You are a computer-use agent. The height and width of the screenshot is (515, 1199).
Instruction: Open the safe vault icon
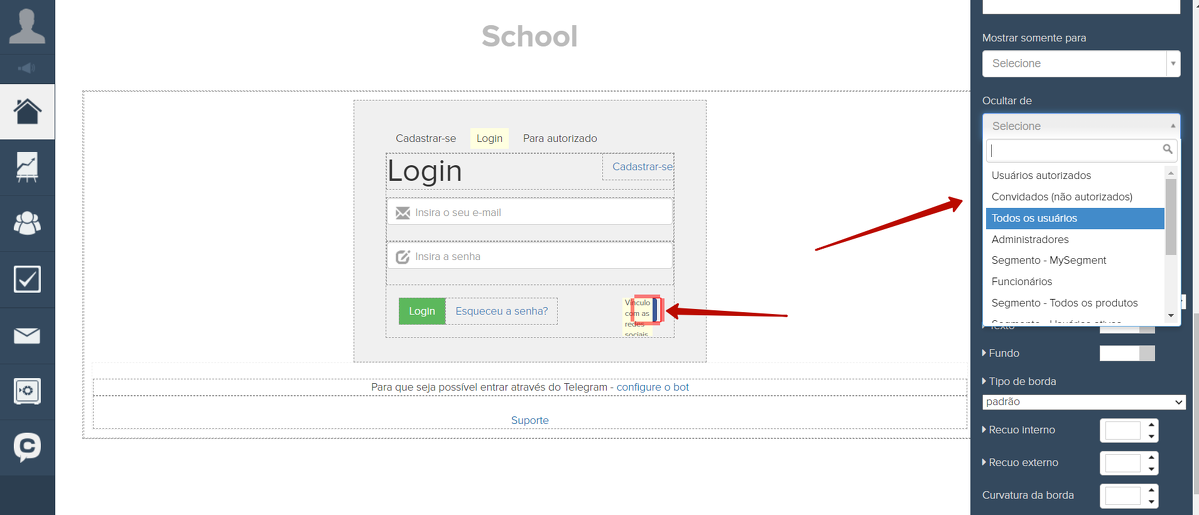click(x=27, y=391)
